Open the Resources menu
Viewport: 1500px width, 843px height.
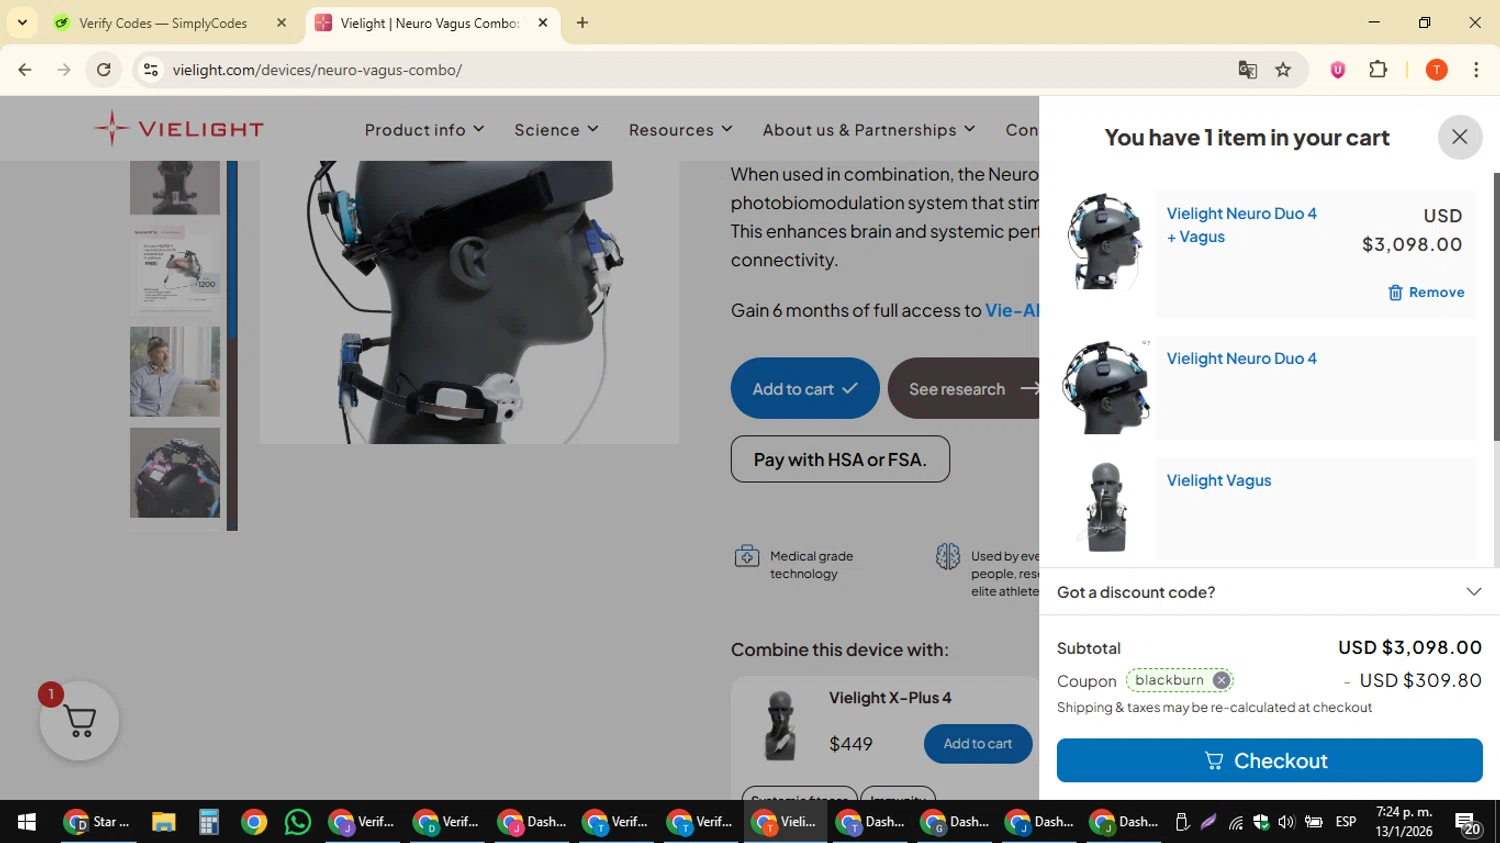point(680,130)
